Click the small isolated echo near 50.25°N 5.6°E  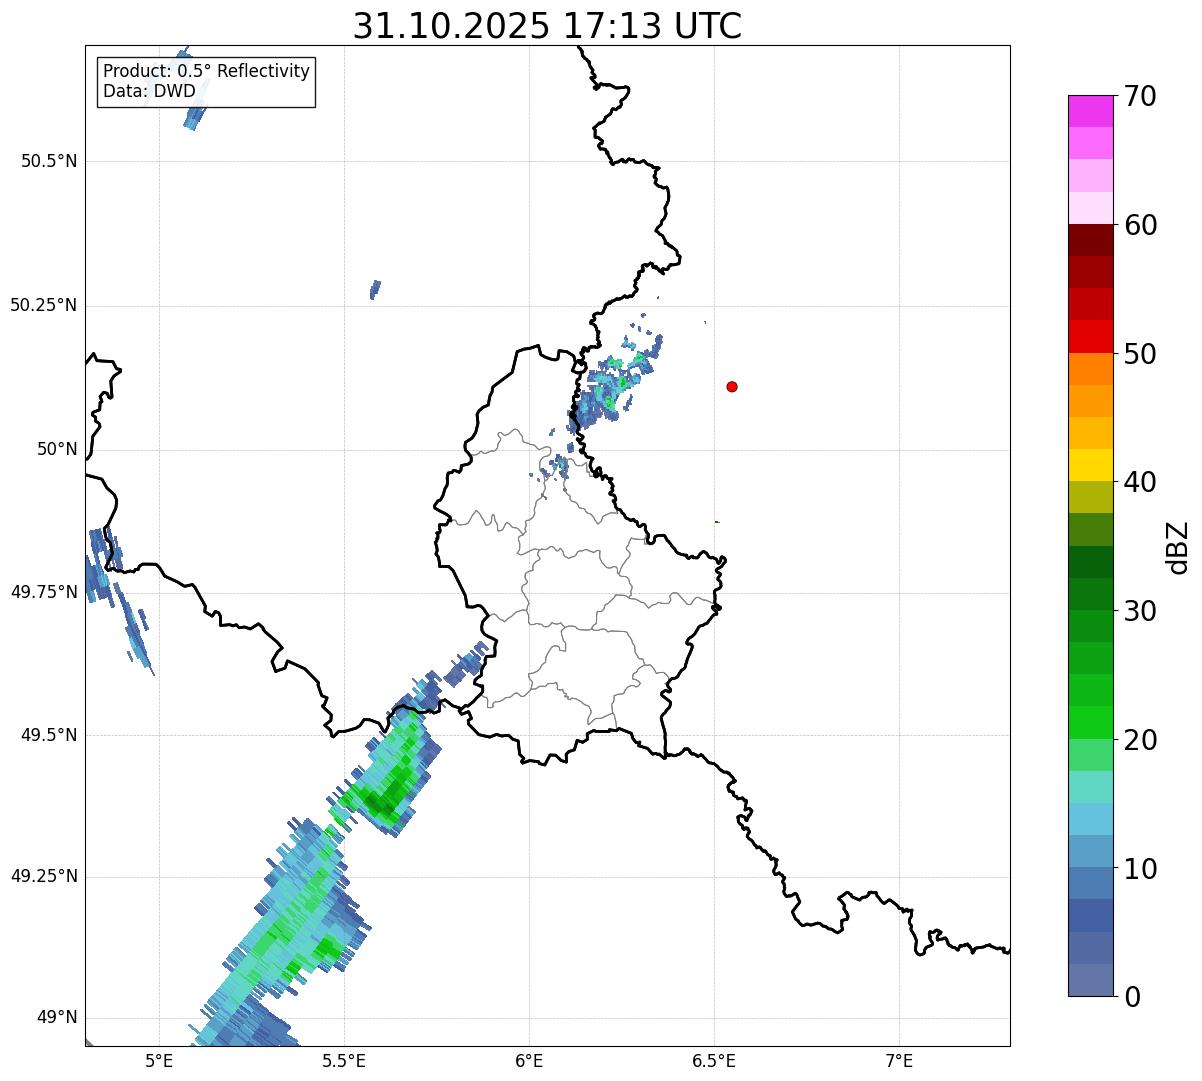375,290
